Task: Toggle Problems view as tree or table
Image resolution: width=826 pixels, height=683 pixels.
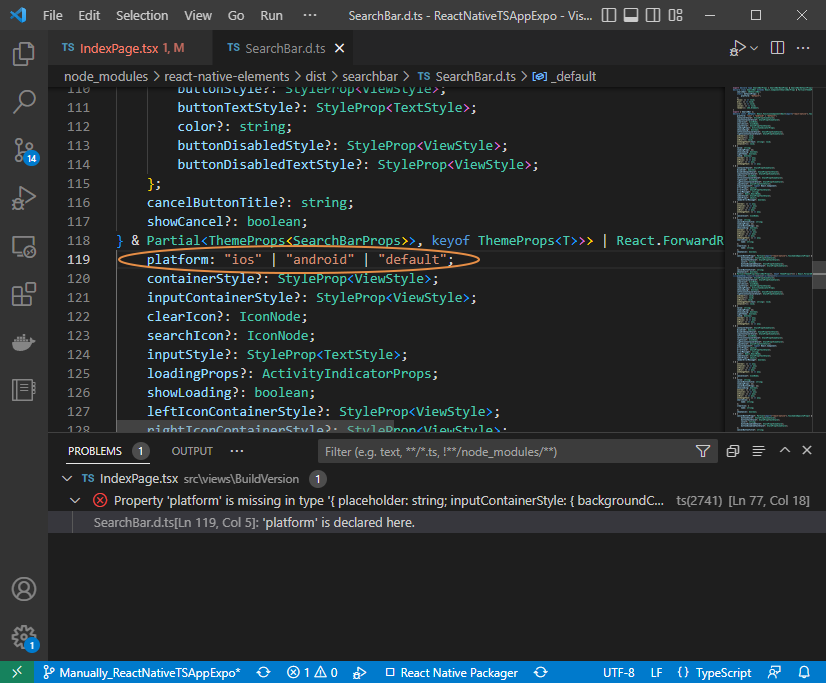Action: 759,452
